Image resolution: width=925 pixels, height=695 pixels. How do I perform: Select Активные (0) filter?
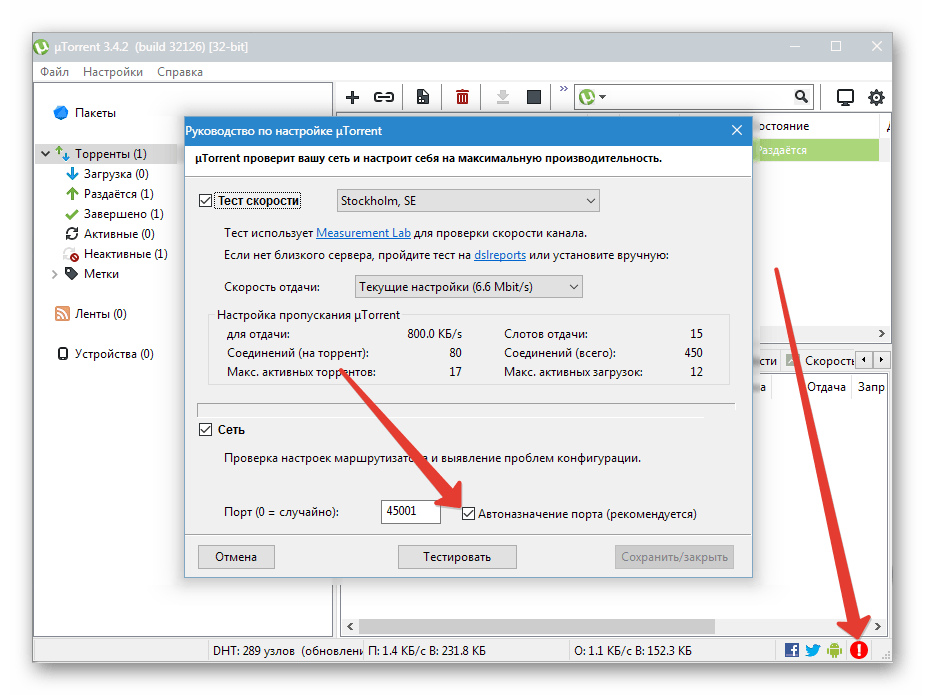click(x=119, y=234)
